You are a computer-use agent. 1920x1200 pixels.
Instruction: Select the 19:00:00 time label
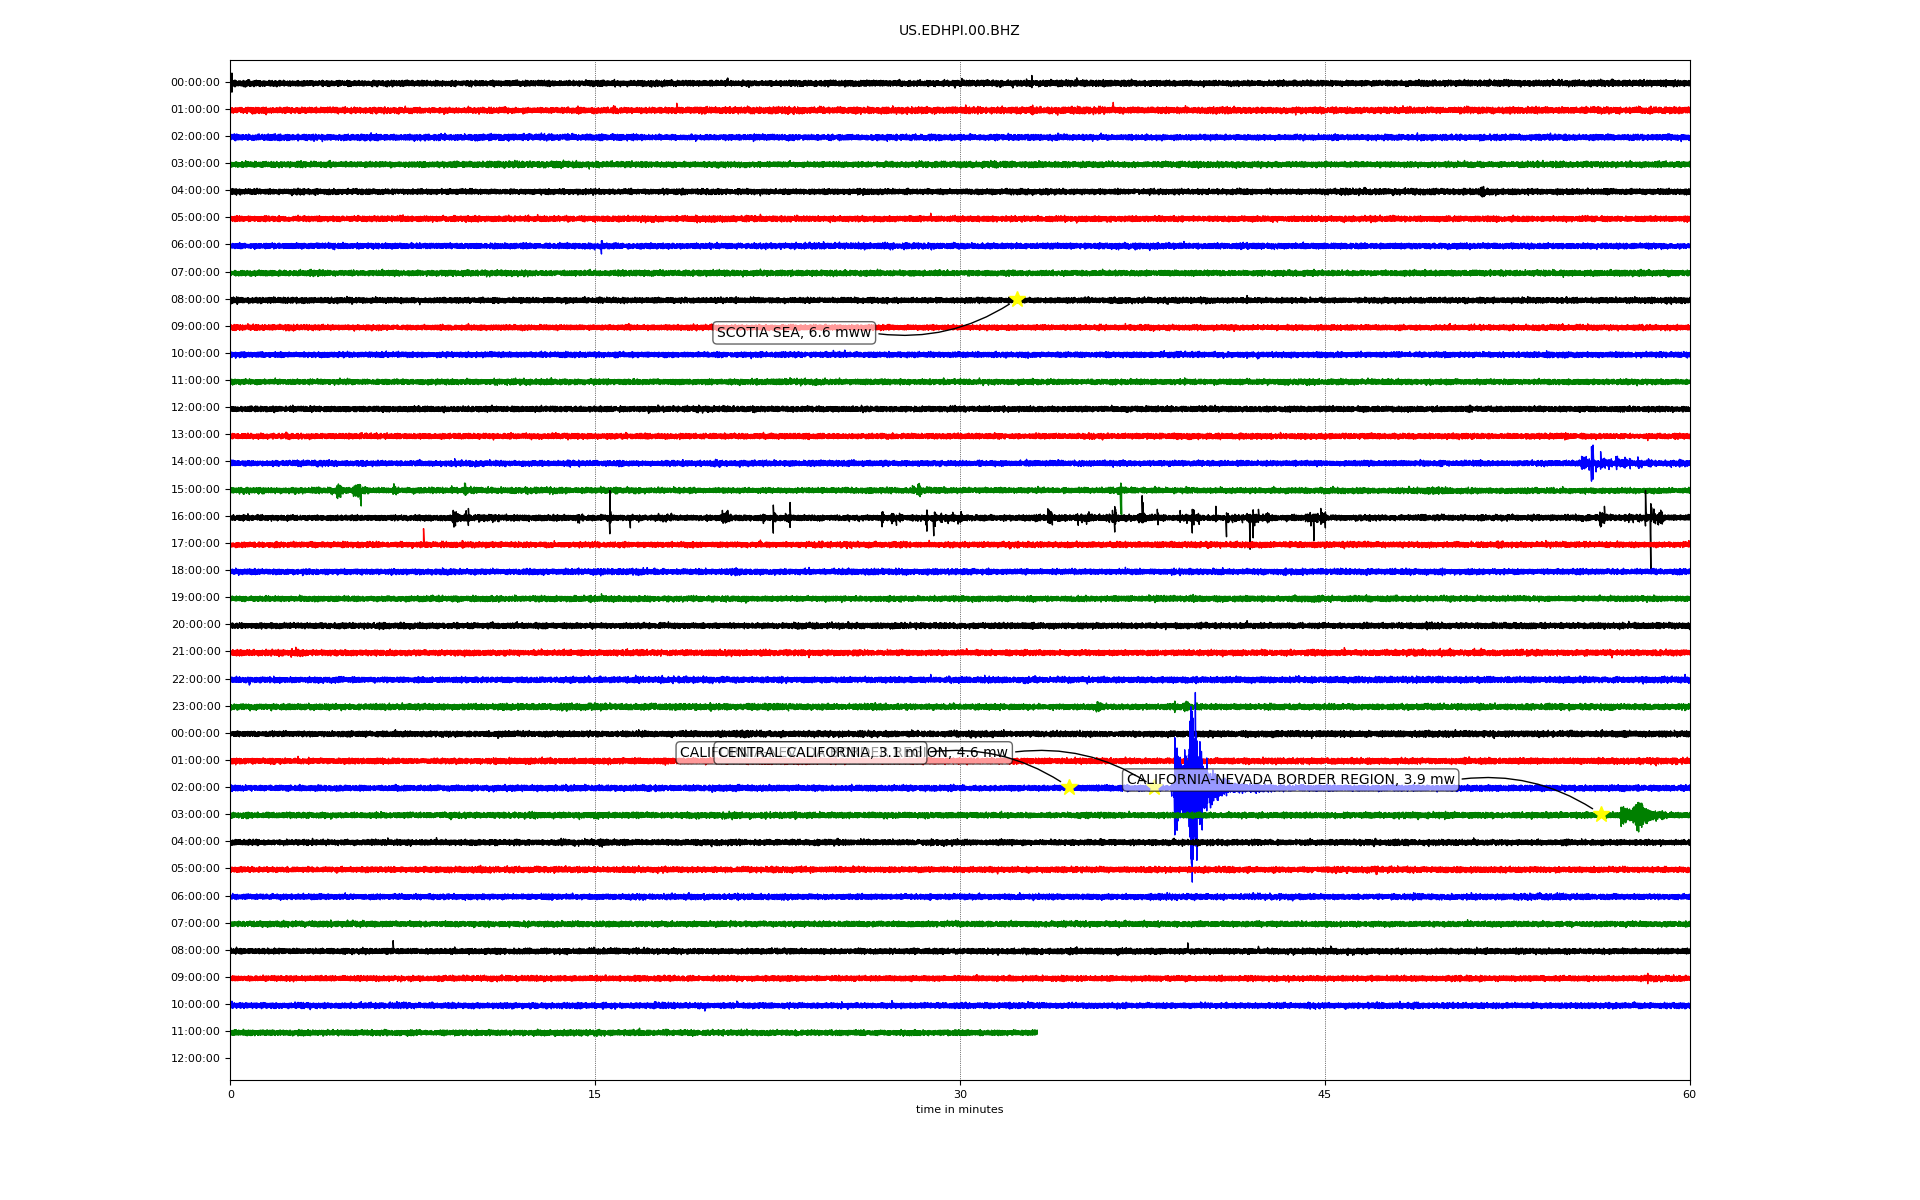(x=195, y=598)
